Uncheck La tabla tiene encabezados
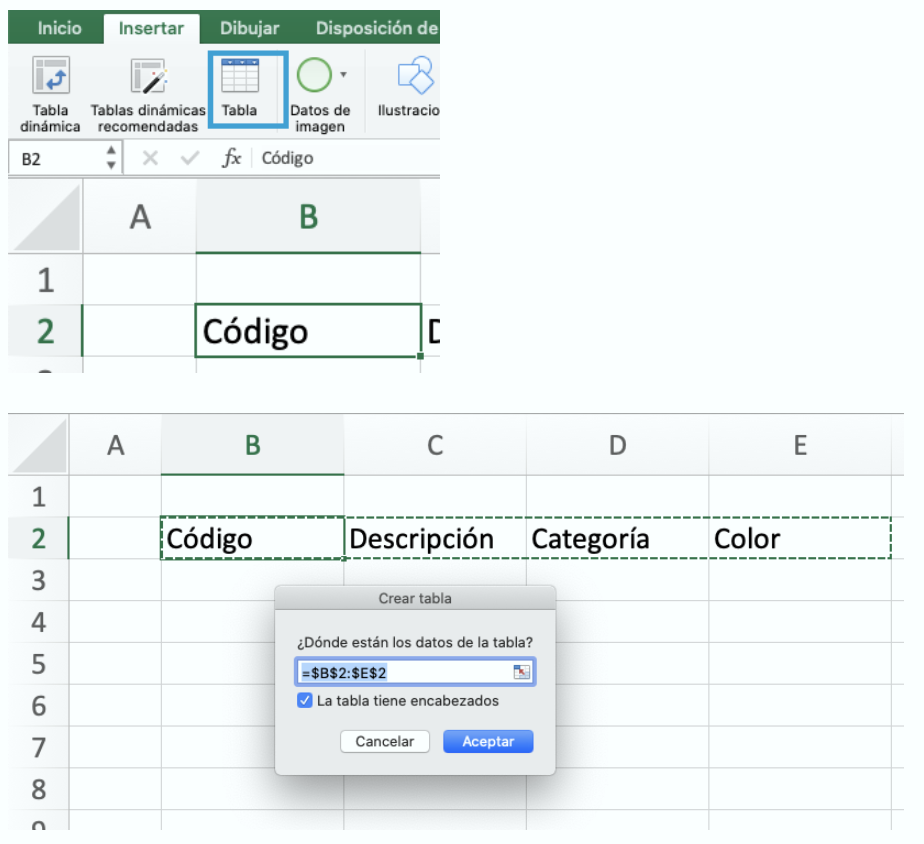924x844 pixels. tap(305, 701)
